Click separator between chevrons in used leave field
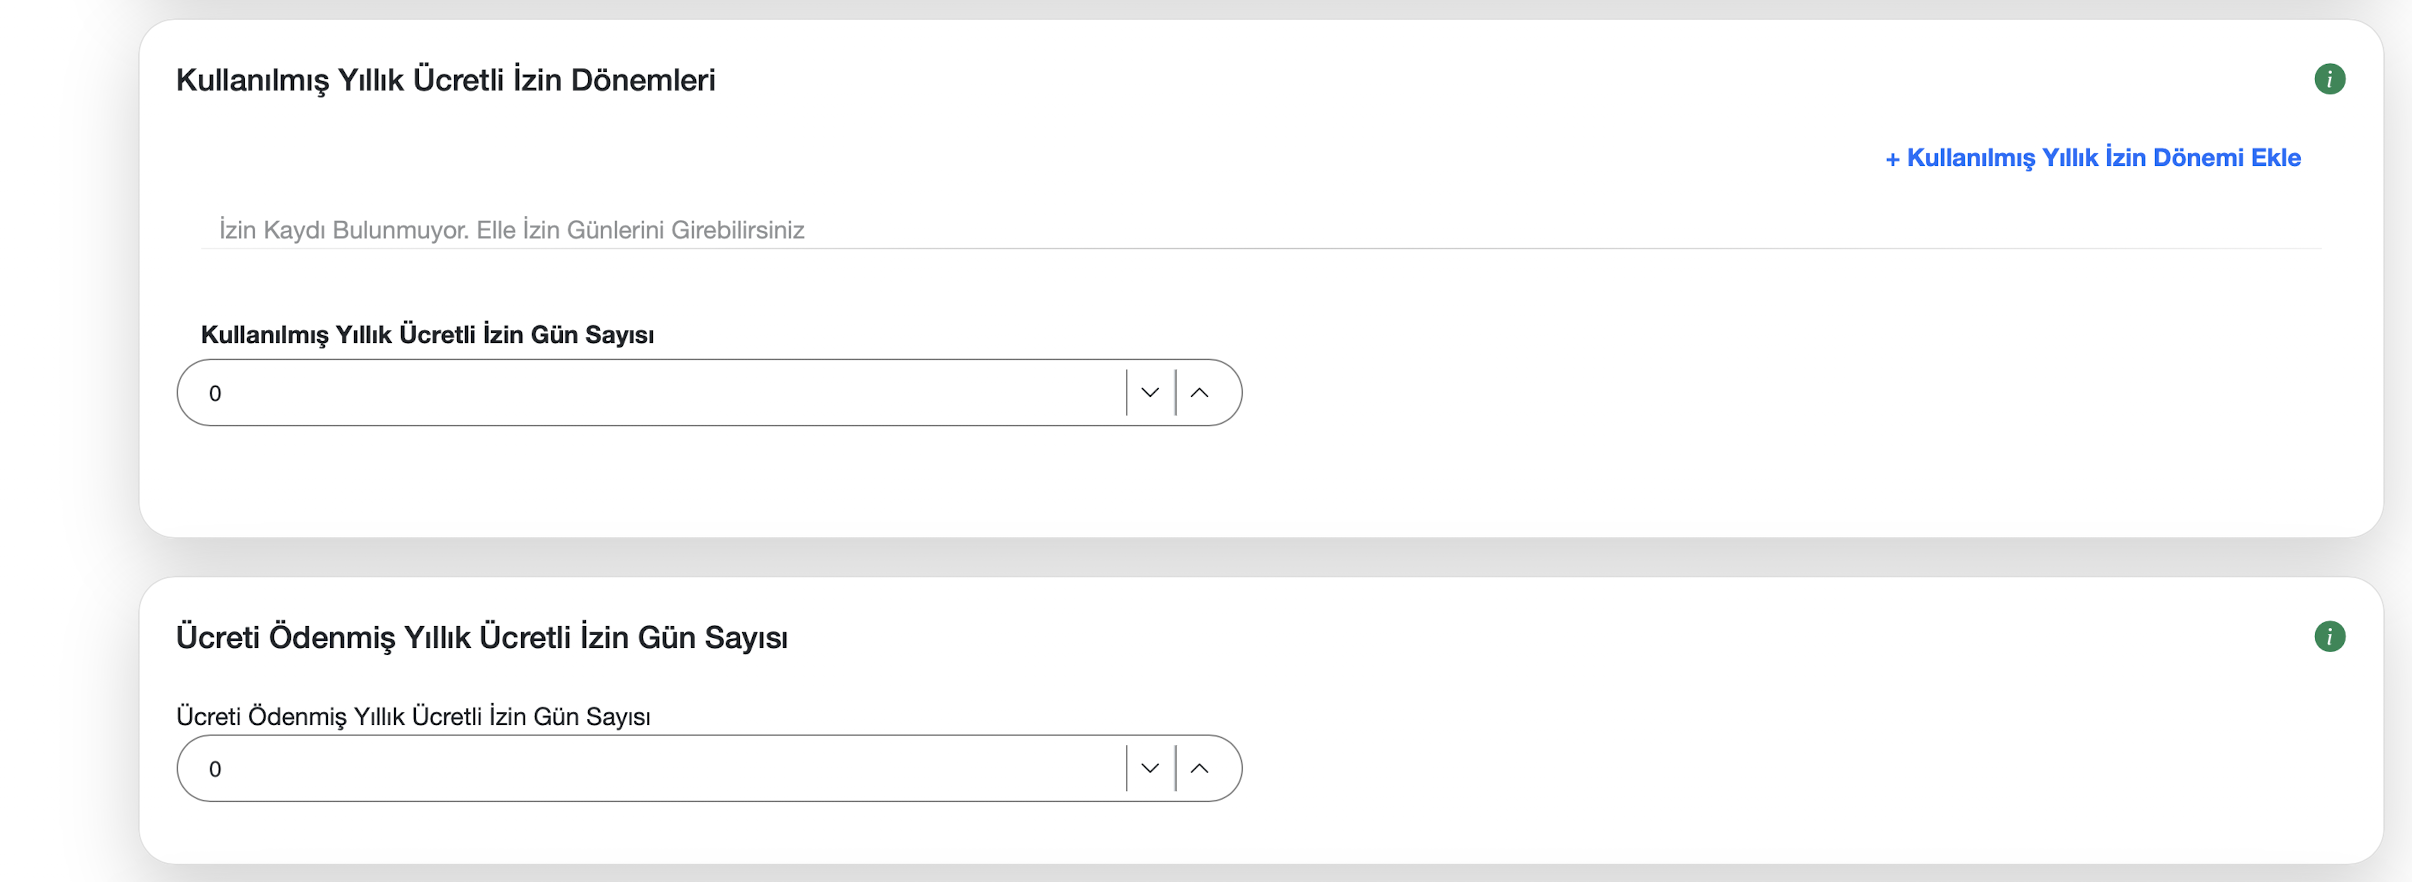This screenshot has height=882, width=2412. (1175, 393)
